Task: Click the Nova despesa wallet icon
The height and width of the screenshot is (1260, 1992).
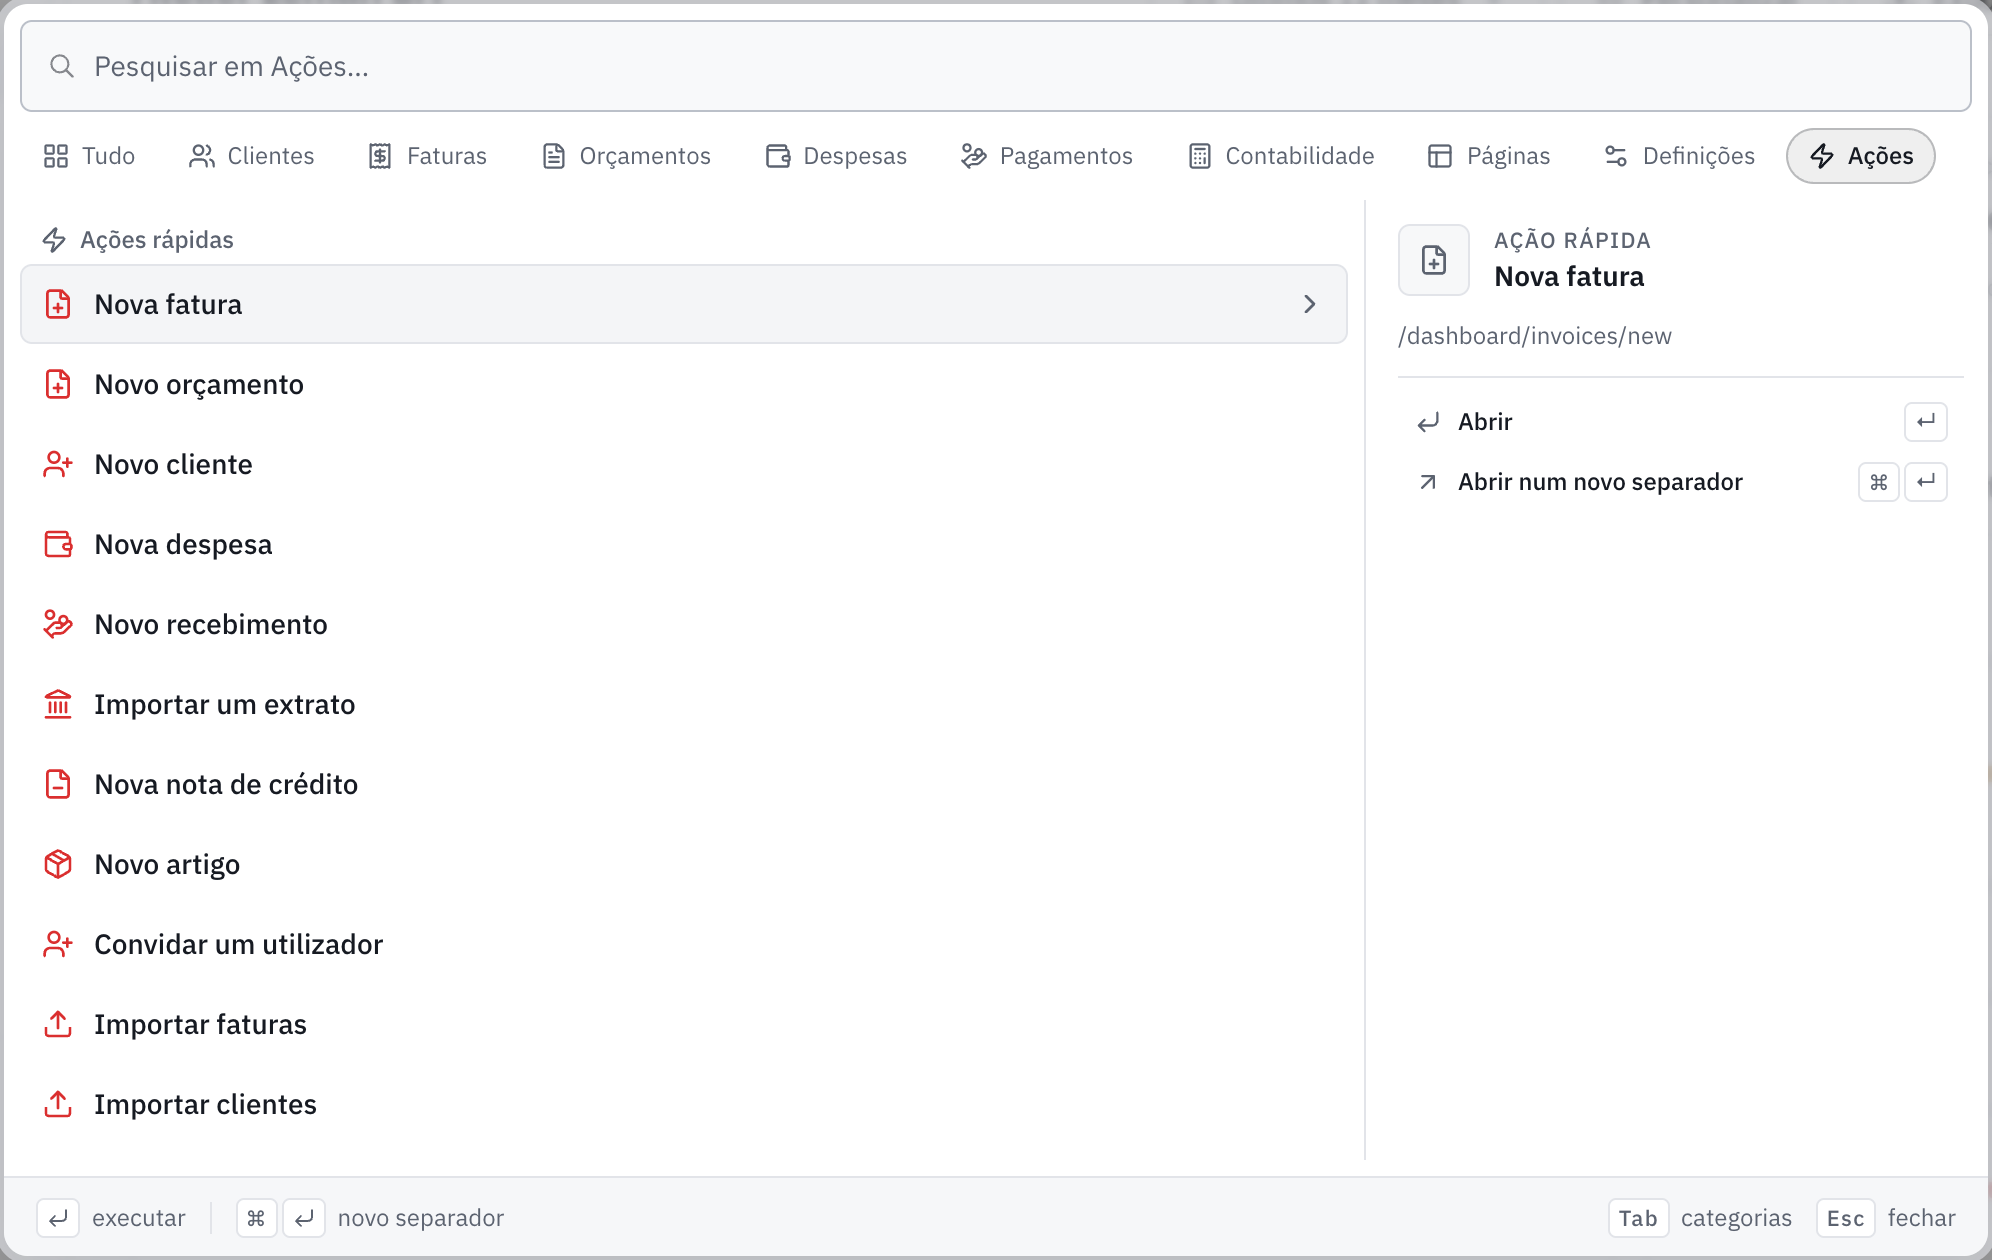Action: click(58, 544)
